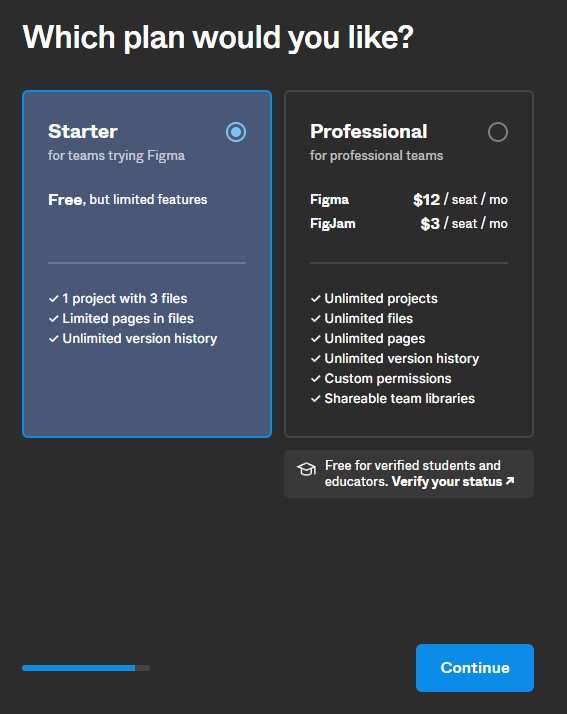Select the Professional plan radio button
The width and height of the screenshot is (567, 714).
(498, 132)
